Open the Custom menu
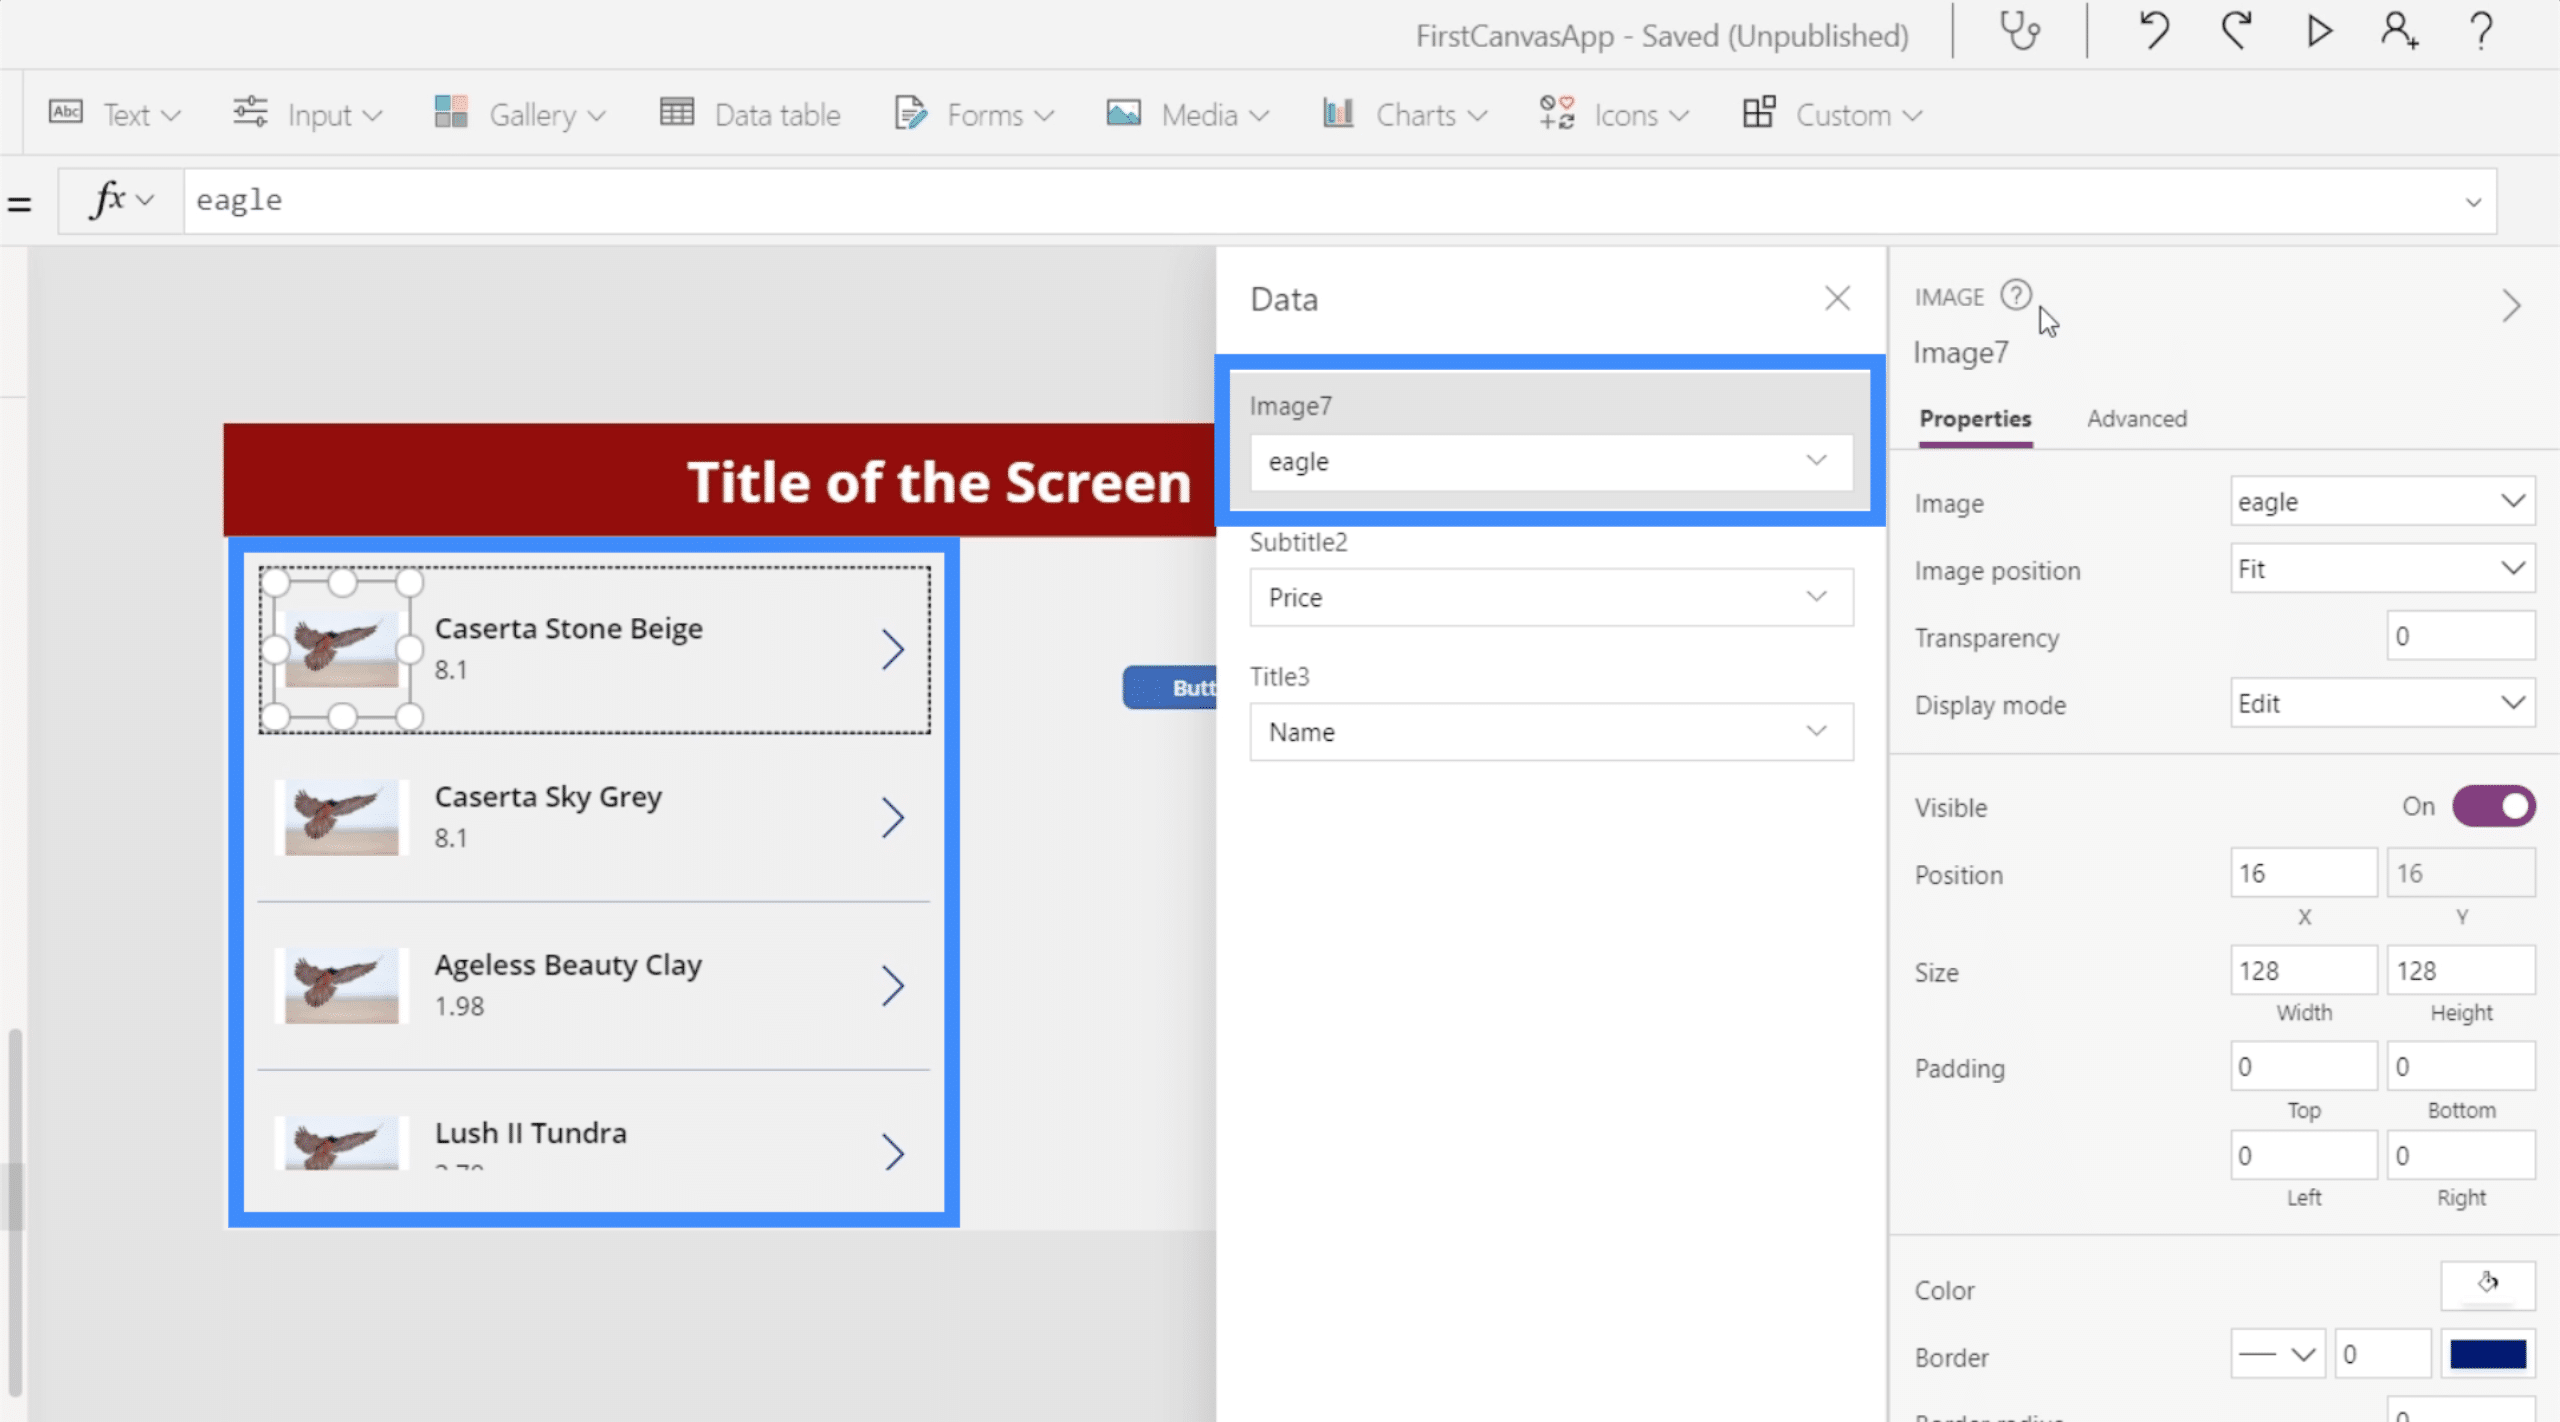 pos(1832,114)
